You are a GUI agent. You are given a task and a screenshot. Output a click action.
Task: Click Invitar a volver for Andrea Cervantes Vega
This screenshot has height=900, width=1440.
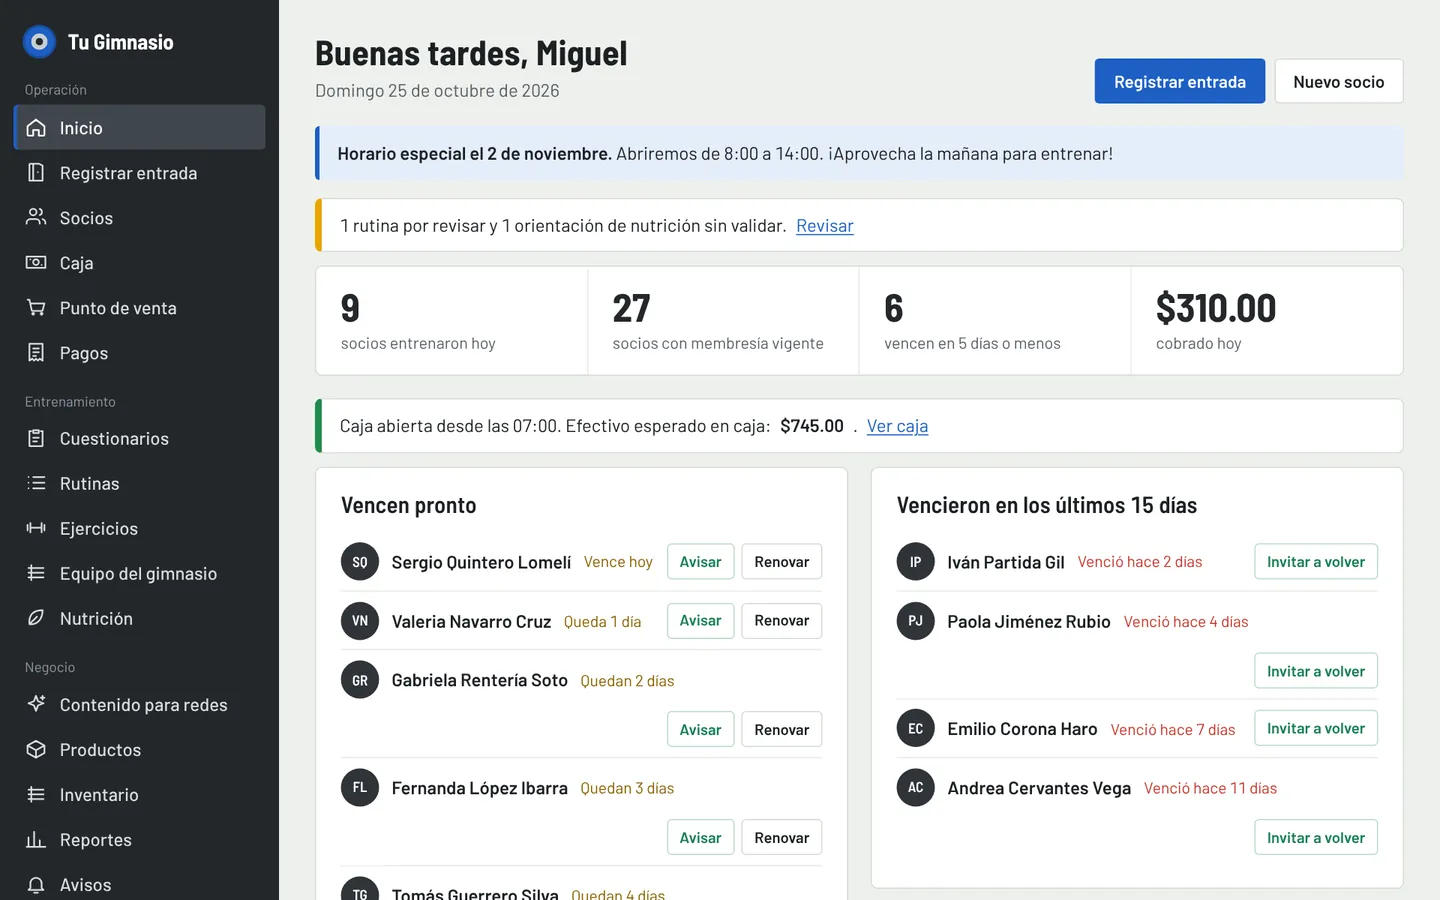[x=1316, y=838]
